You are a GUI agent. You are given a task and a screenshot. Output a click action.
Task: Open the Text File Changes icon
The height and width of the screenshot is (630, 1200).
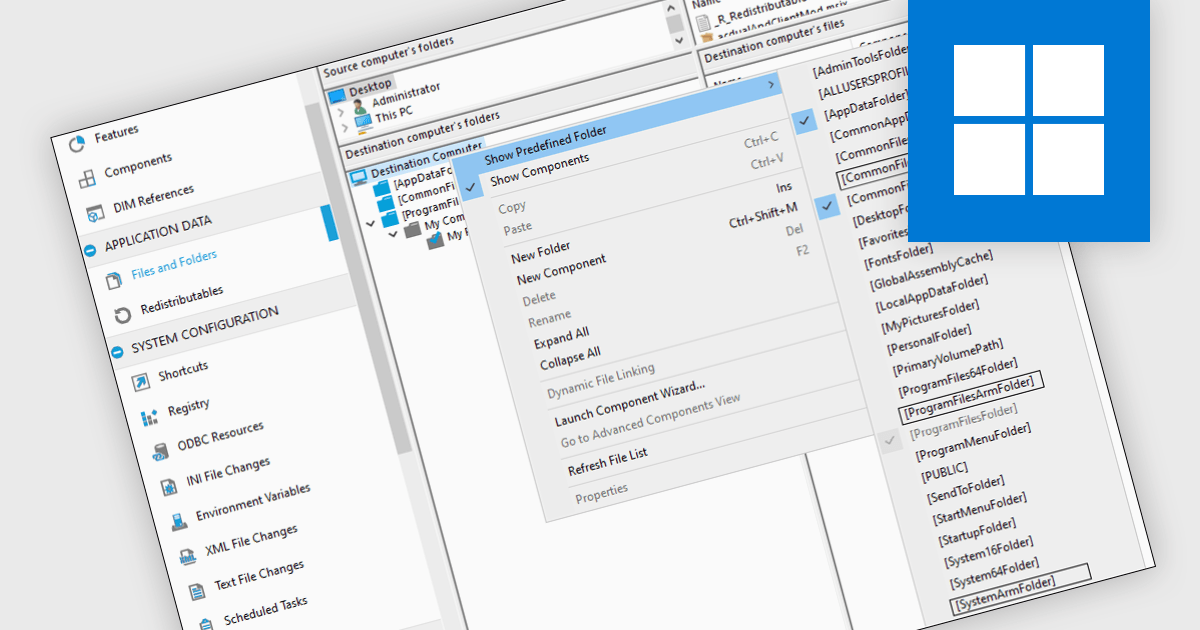(x=196, y=590)
